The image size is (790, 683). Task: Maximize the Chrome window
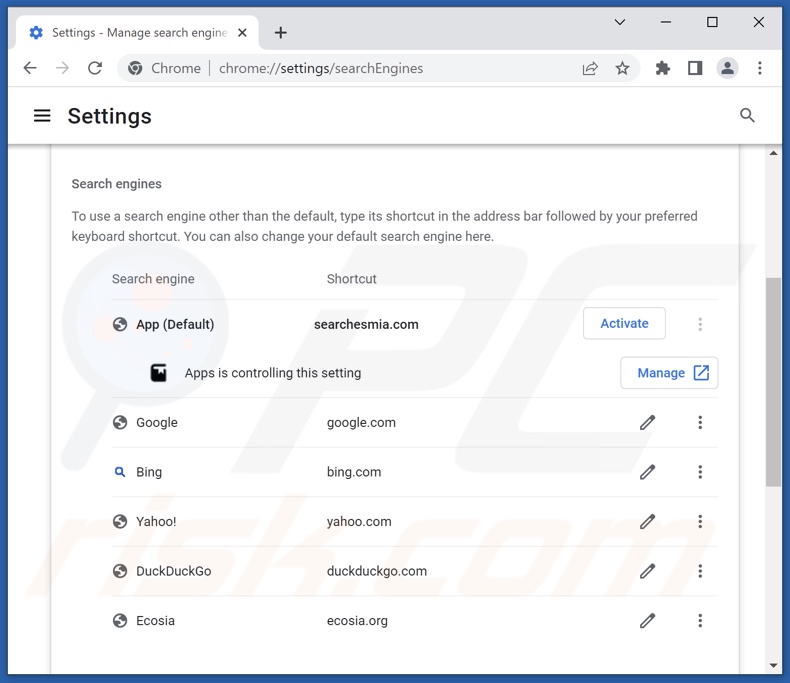coord(712,22)
